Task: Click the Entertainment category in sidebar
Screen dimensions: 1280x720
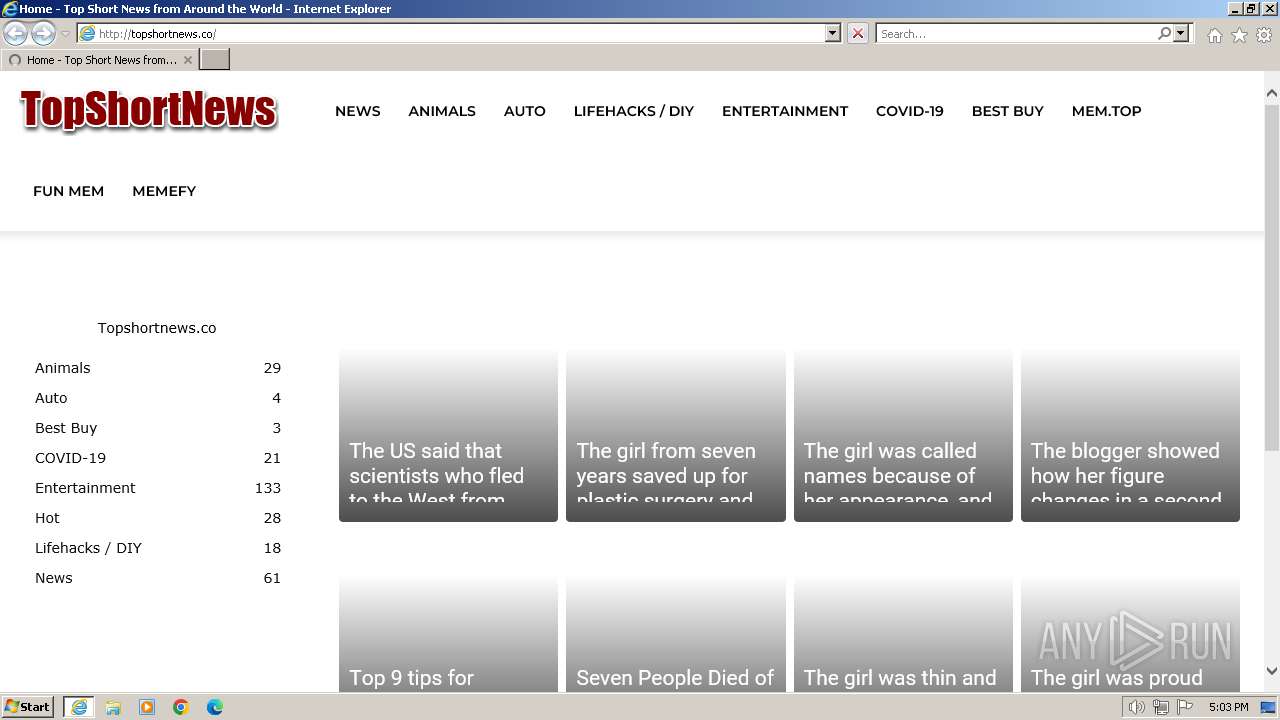Action: point(85,488)
